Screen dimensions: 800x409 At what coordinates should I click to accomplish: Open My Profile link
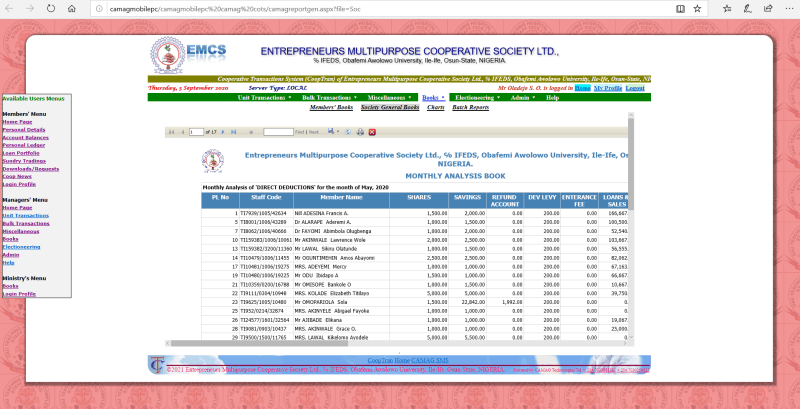[608, 88]
